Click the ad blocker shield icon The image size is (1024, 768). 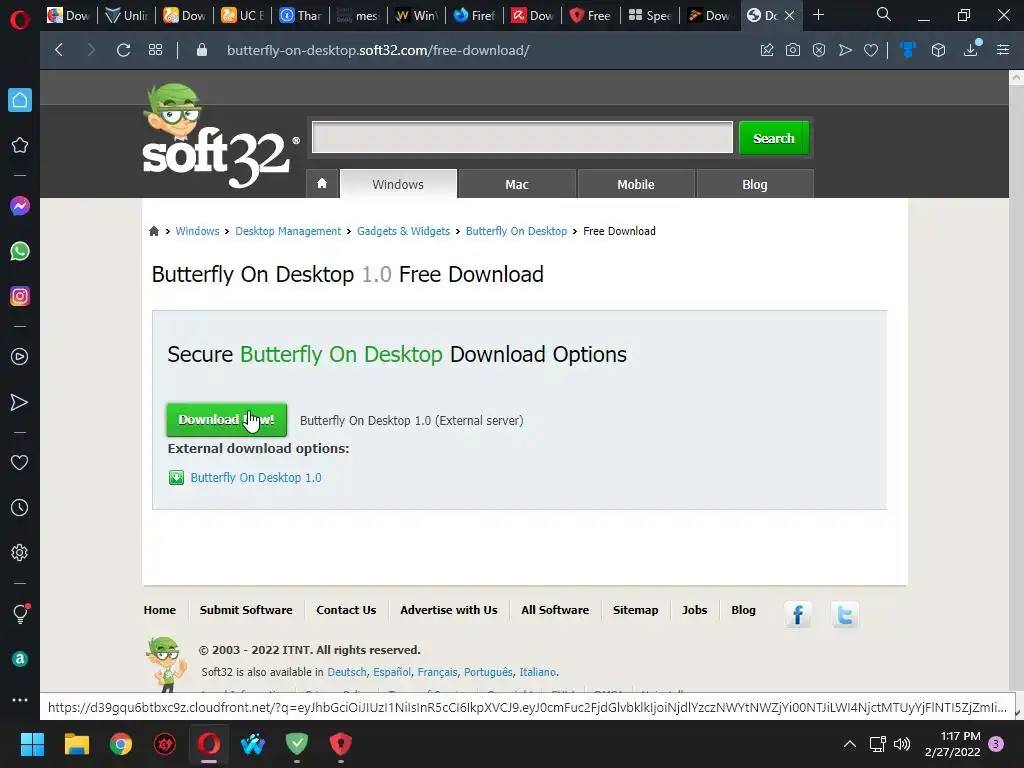click(819, 50)
